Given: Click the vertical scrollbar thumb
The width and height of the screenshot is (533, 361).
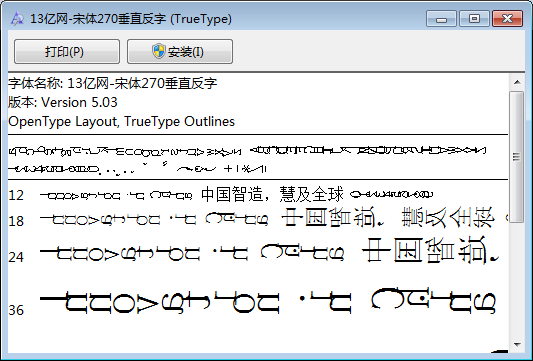Looking at the screenshot, I should tap(517, 157).
